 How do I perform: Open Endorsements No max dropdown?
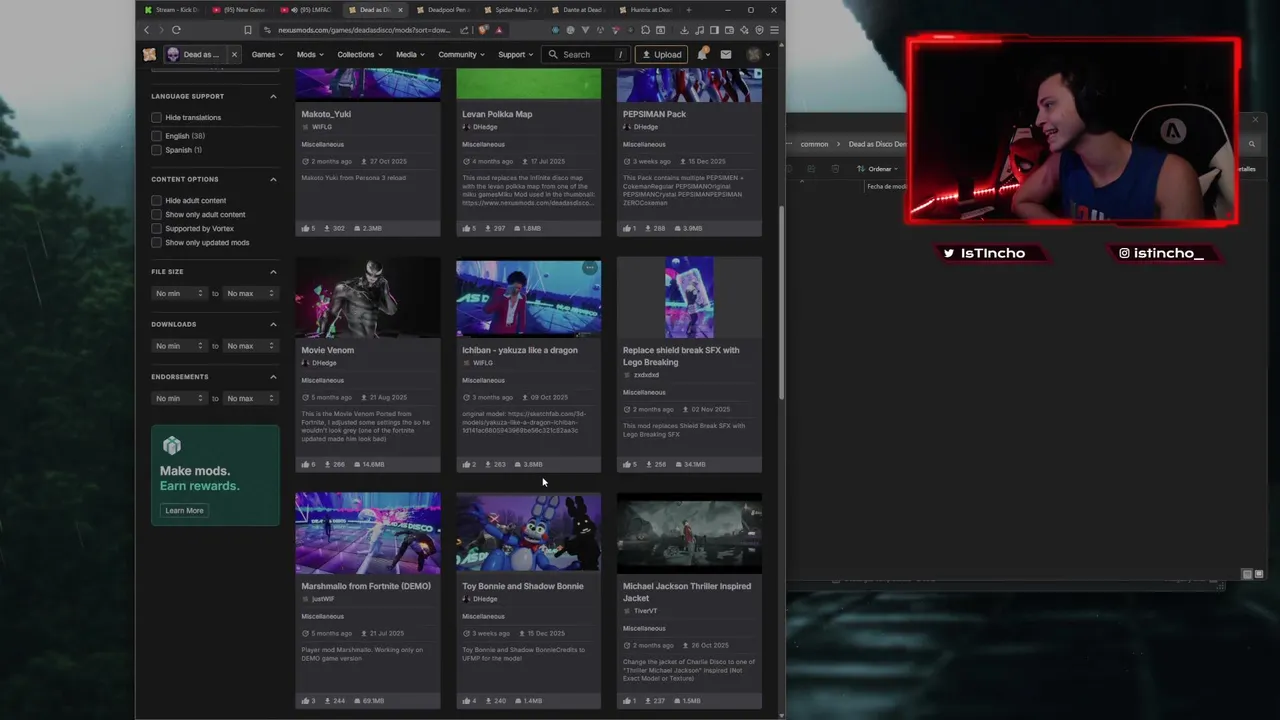250,398
